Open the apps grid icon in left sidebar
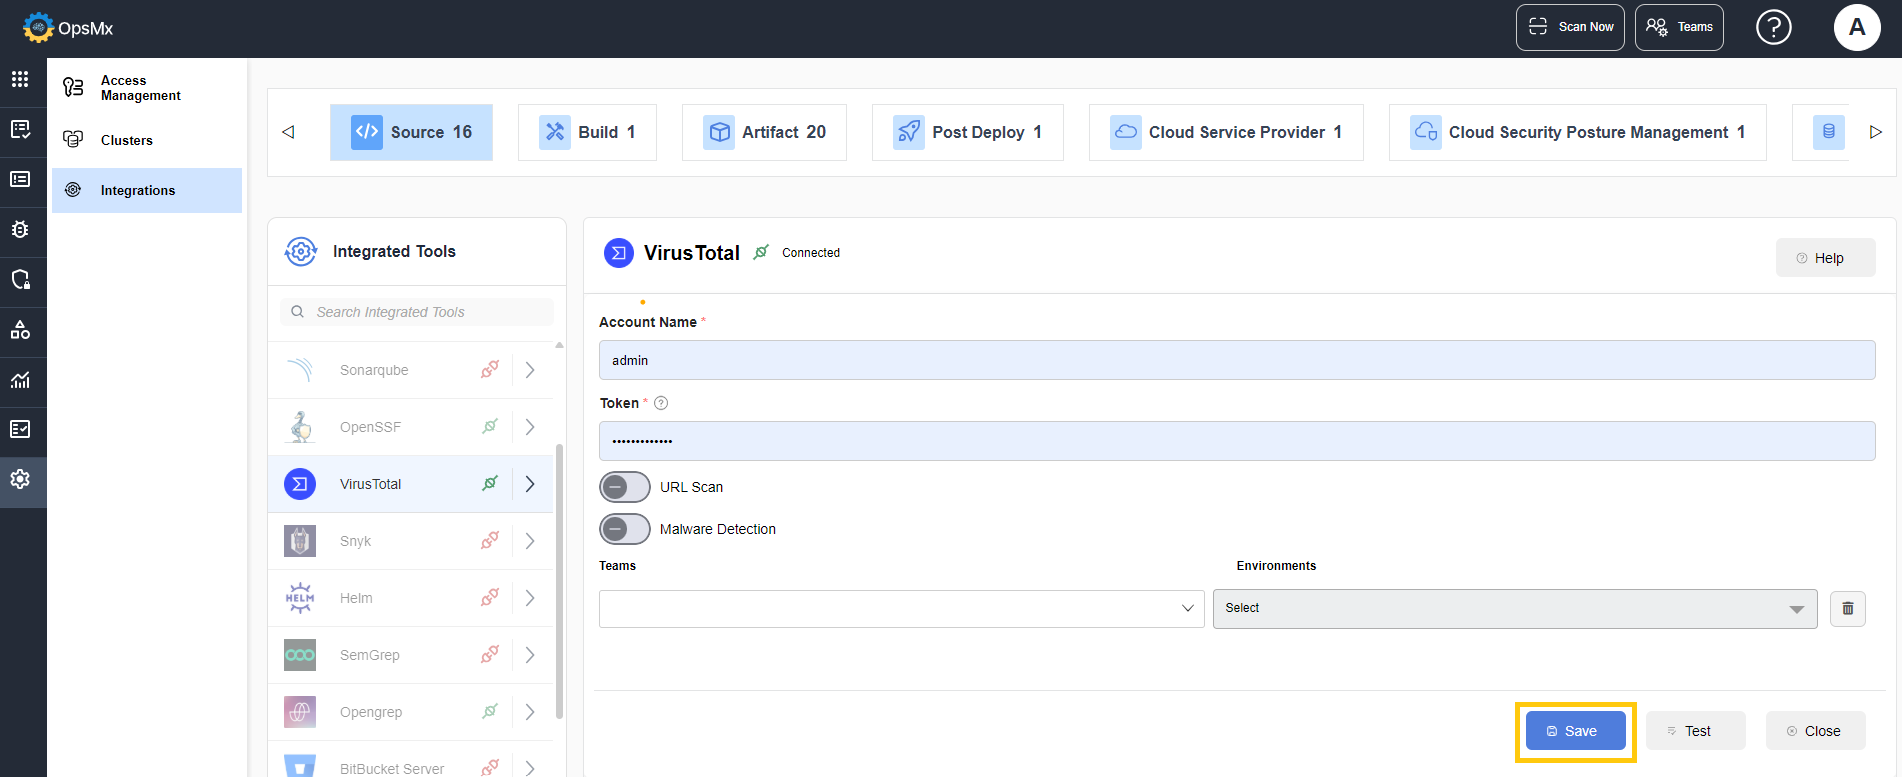The height and width of the screenshot is (777, 1902). pyautogui.click(x=20, y=79)
